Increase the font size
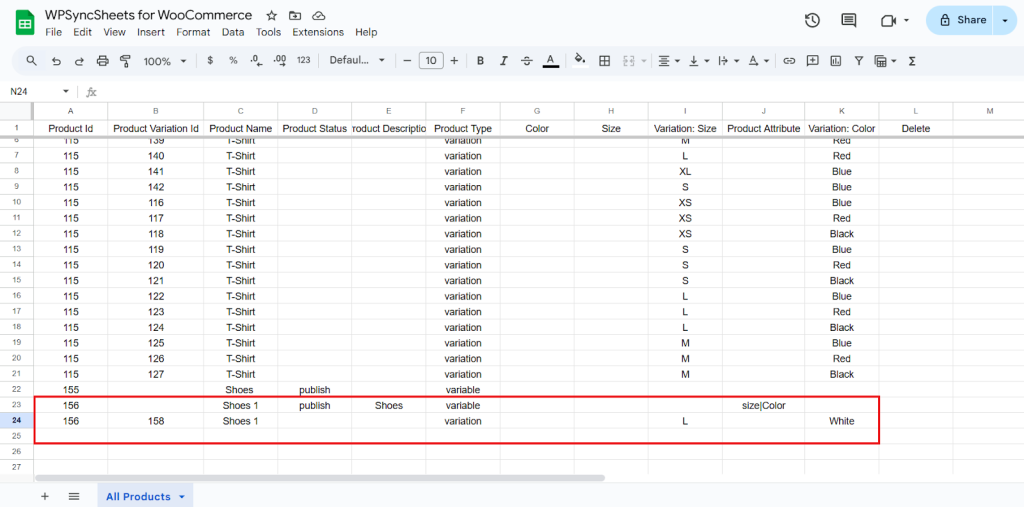Viewport: 1024px width, 507px height. pos(454,61)
